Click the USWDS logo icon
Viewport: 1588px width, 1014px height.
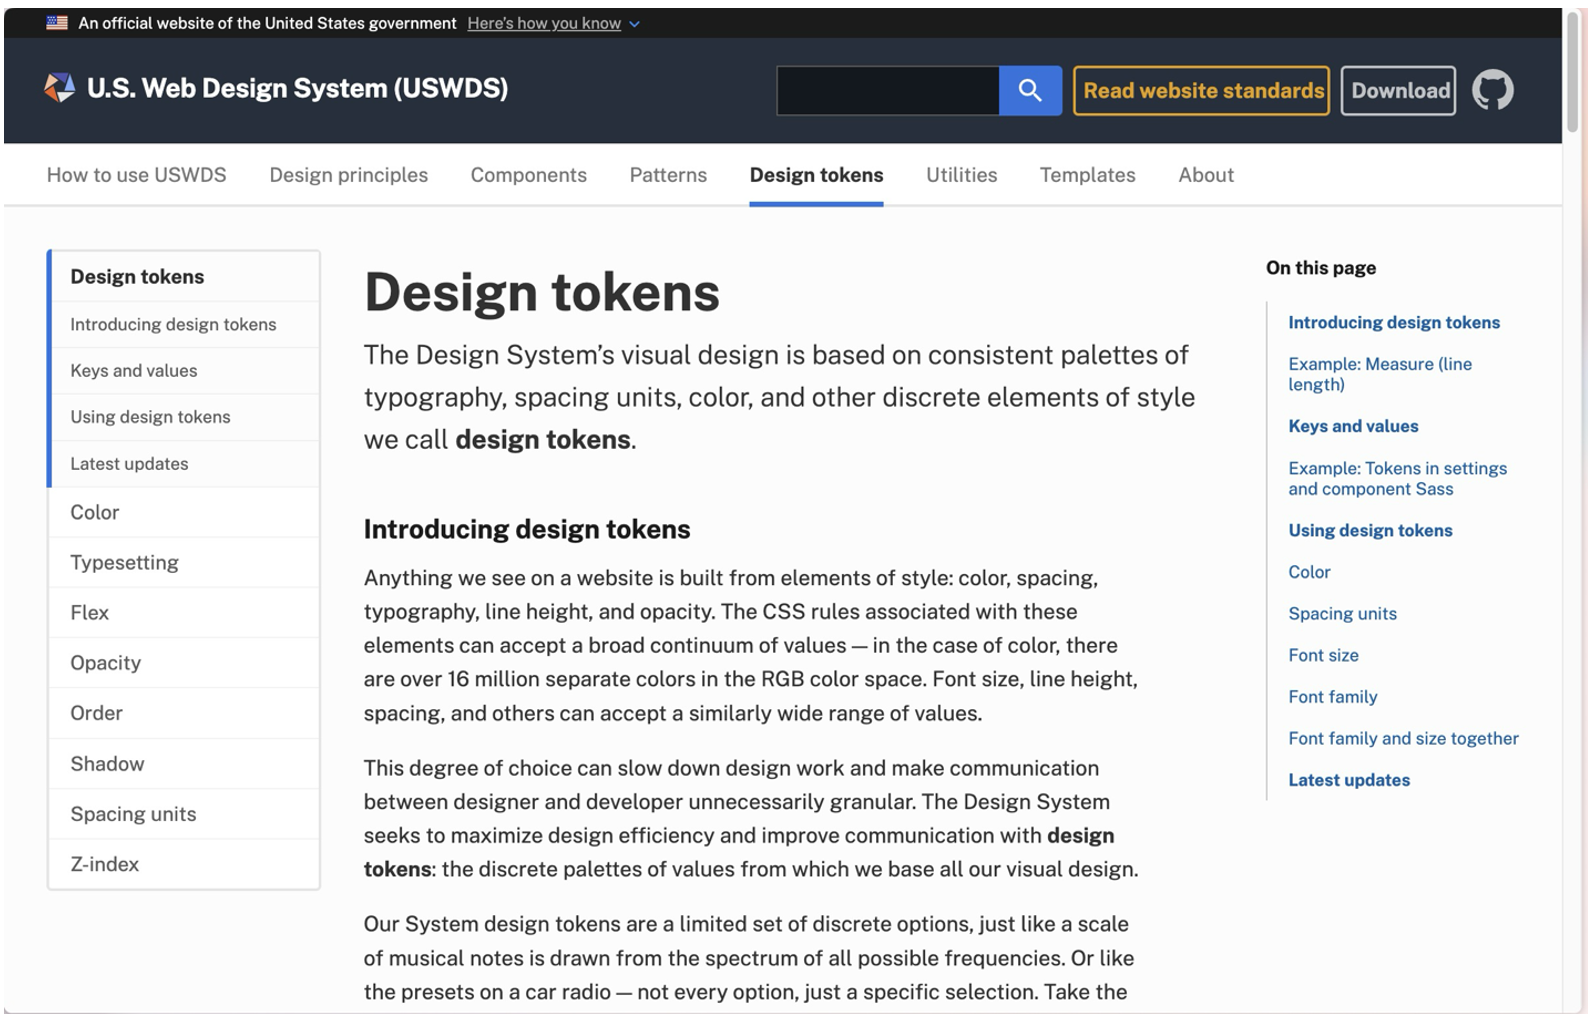(x=59, y=88)
